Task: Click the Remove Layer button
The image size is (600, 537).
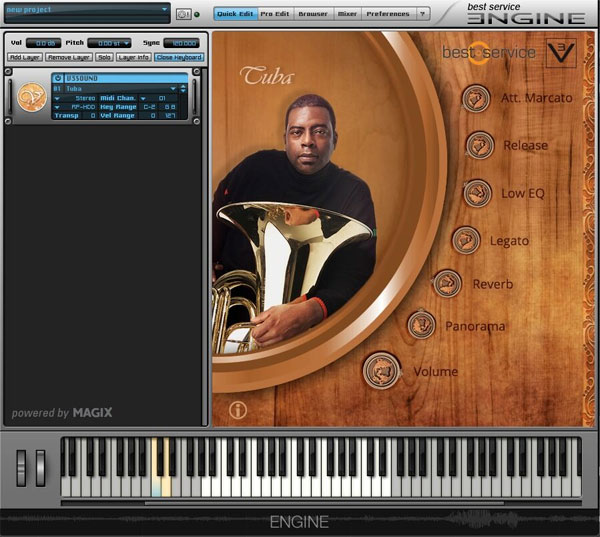Action: click(x=69, y=57)
